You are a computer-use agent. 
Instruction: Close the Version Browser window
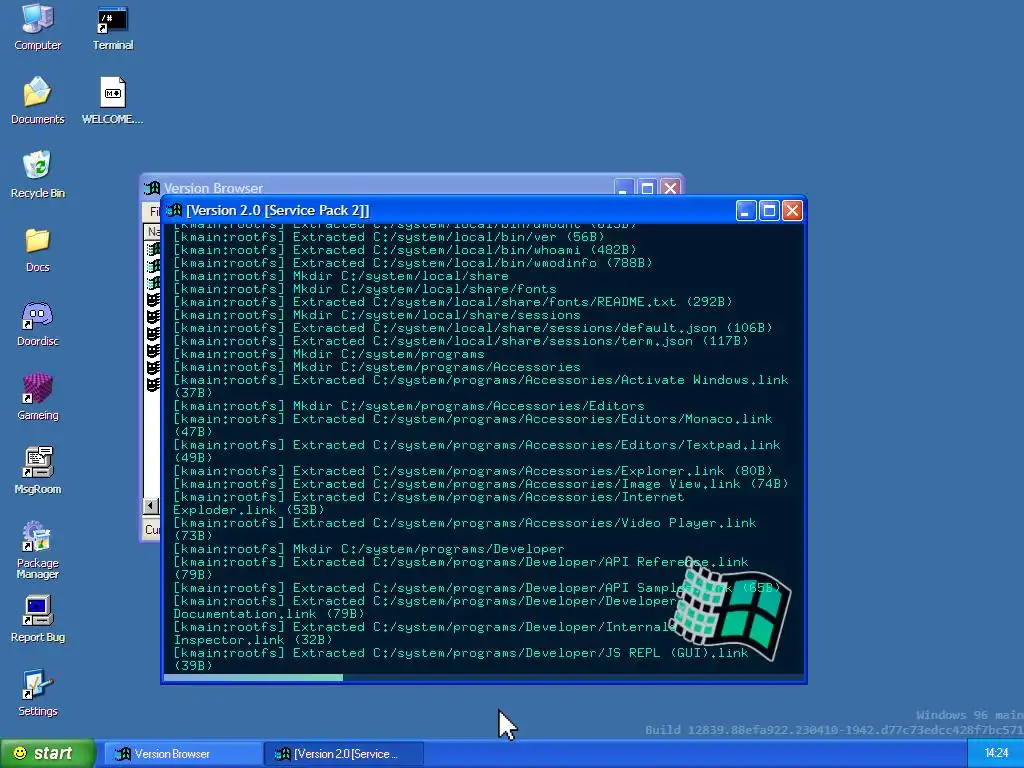(x=670, y=188)
